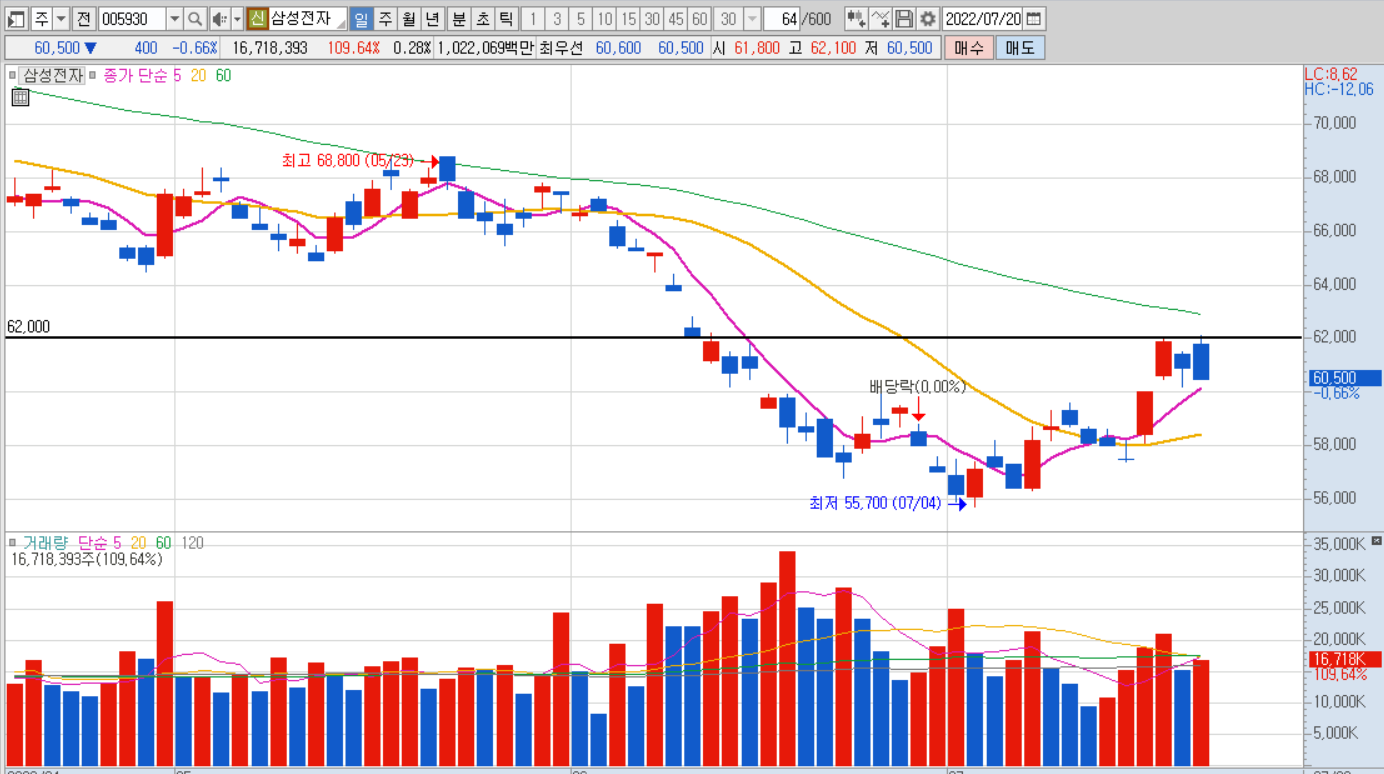The height and width of the screenshot is (774, 1384).
Task: Click the 1,022,069백만 trading value
Action: [x=485, y=48]
